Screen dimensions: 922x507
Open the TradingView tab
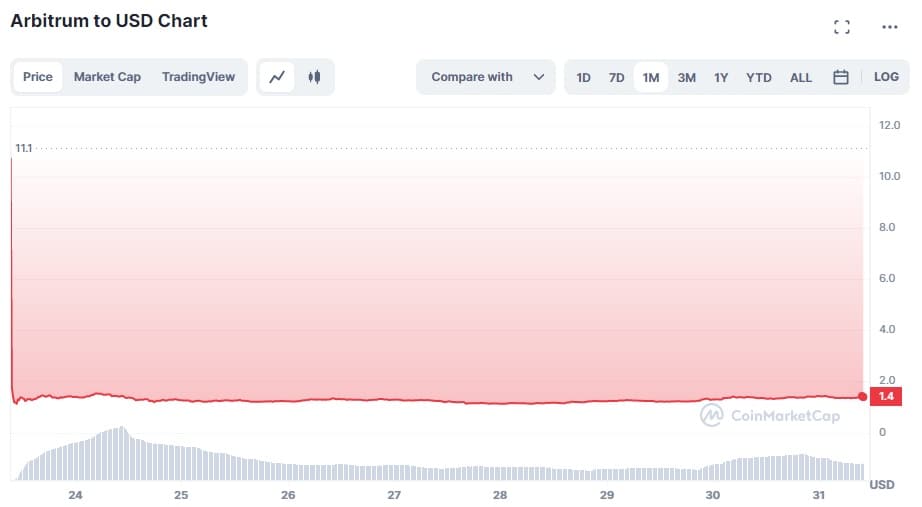point(198,77)
